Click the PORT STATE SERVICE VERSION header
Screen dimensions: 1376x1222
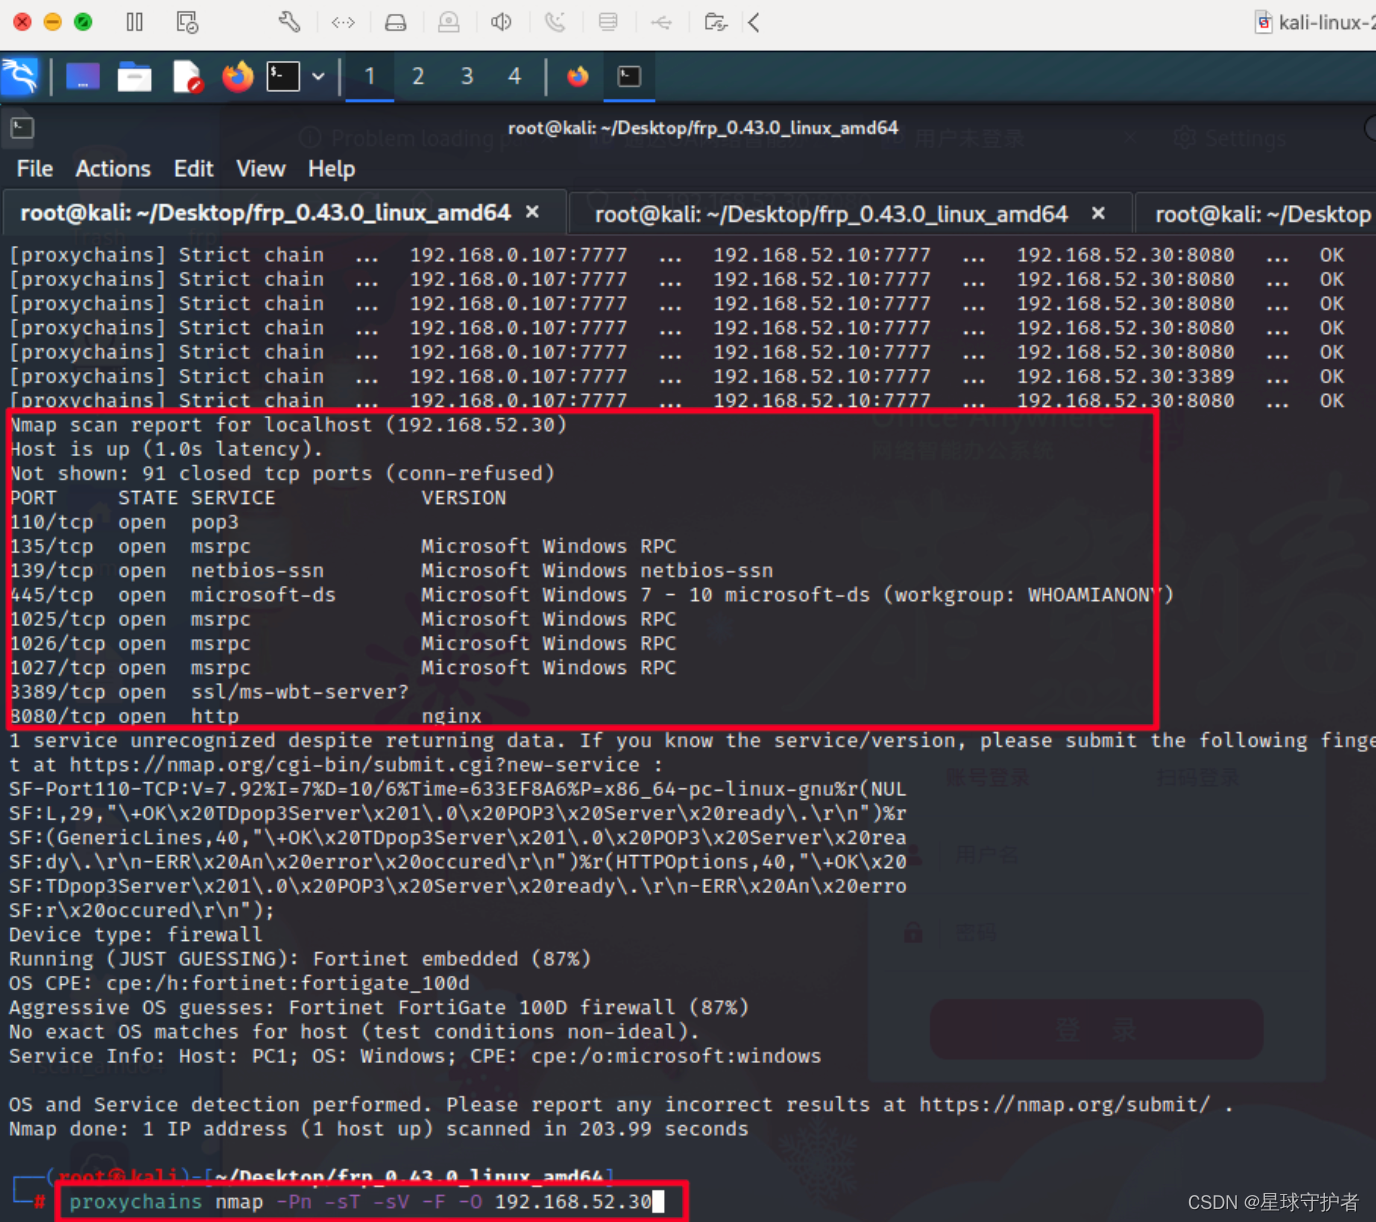coord(258,498)
